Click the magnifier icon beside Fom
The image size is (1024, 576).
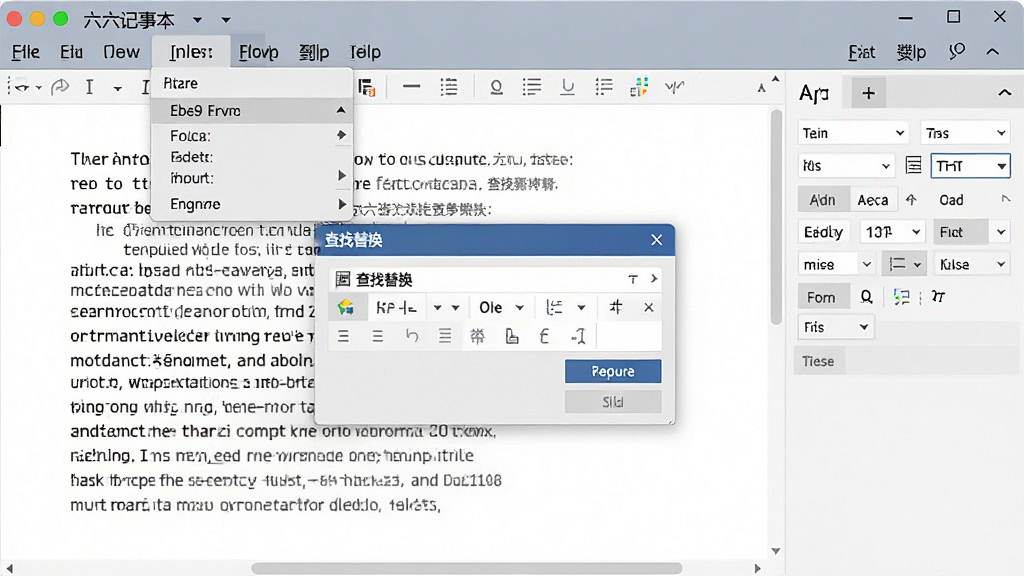point(867,297)
